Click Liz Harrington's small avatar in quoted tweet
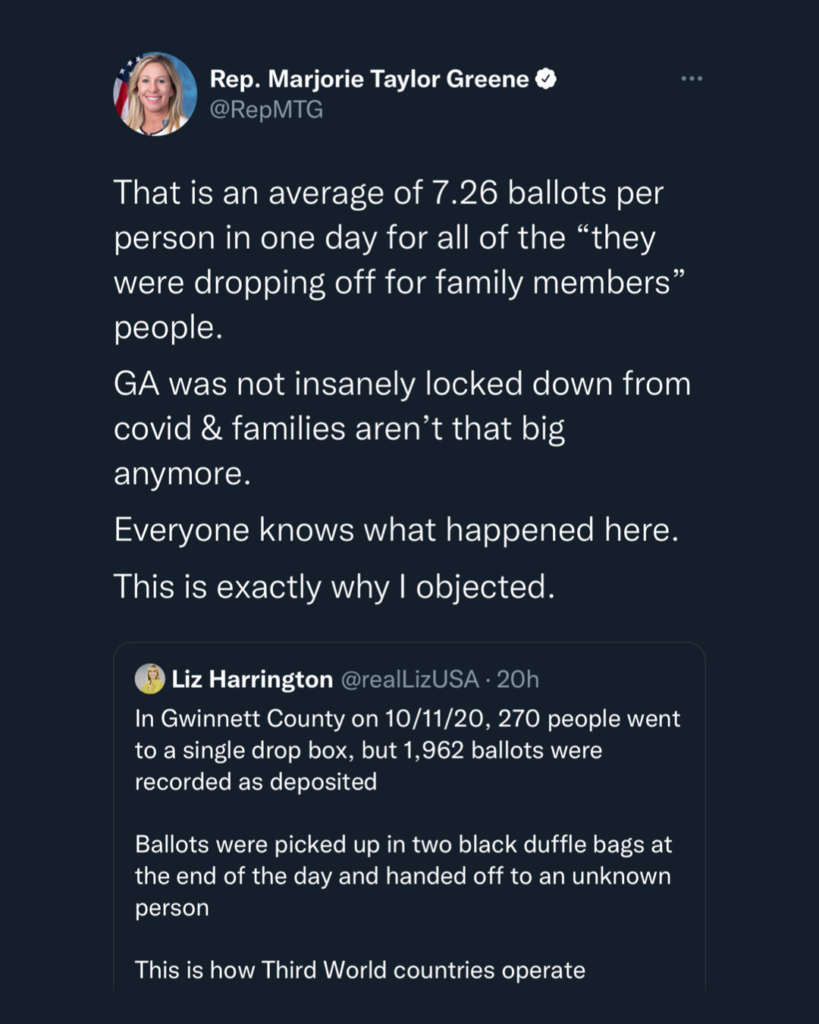Viewport: 819px width, 1024px height. pos(150,679)
